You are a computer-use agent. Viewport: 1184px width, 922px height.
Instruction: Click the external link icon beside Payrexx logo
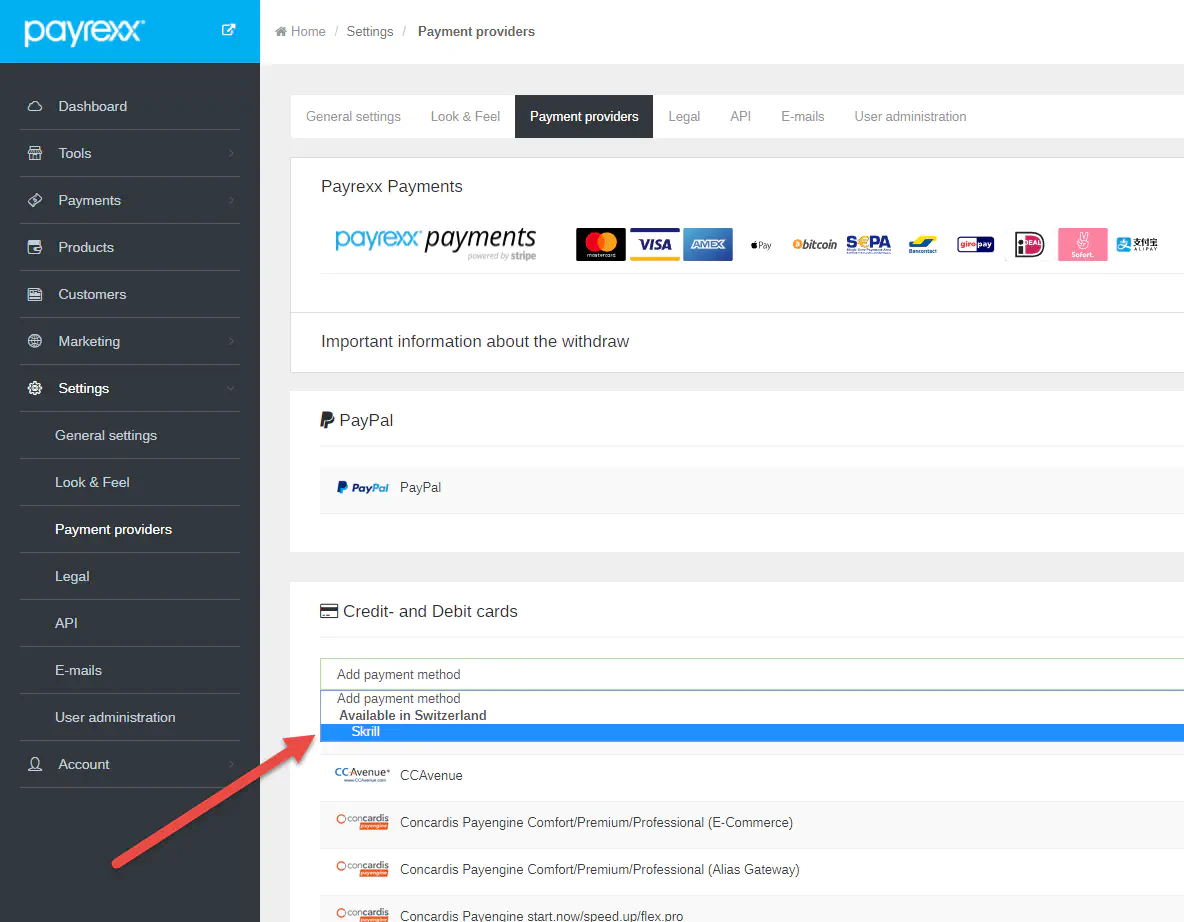point(228,30)
